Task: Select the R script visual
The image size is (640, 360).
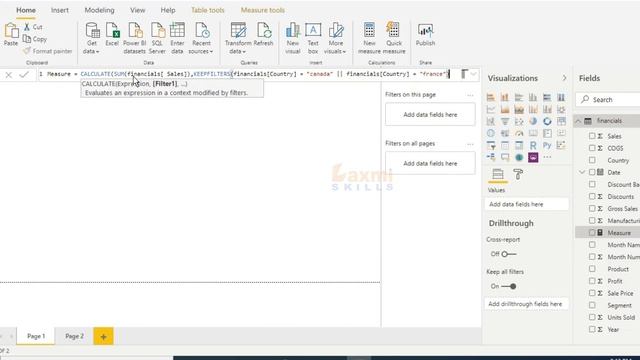Action: click(x=533, y=145)
